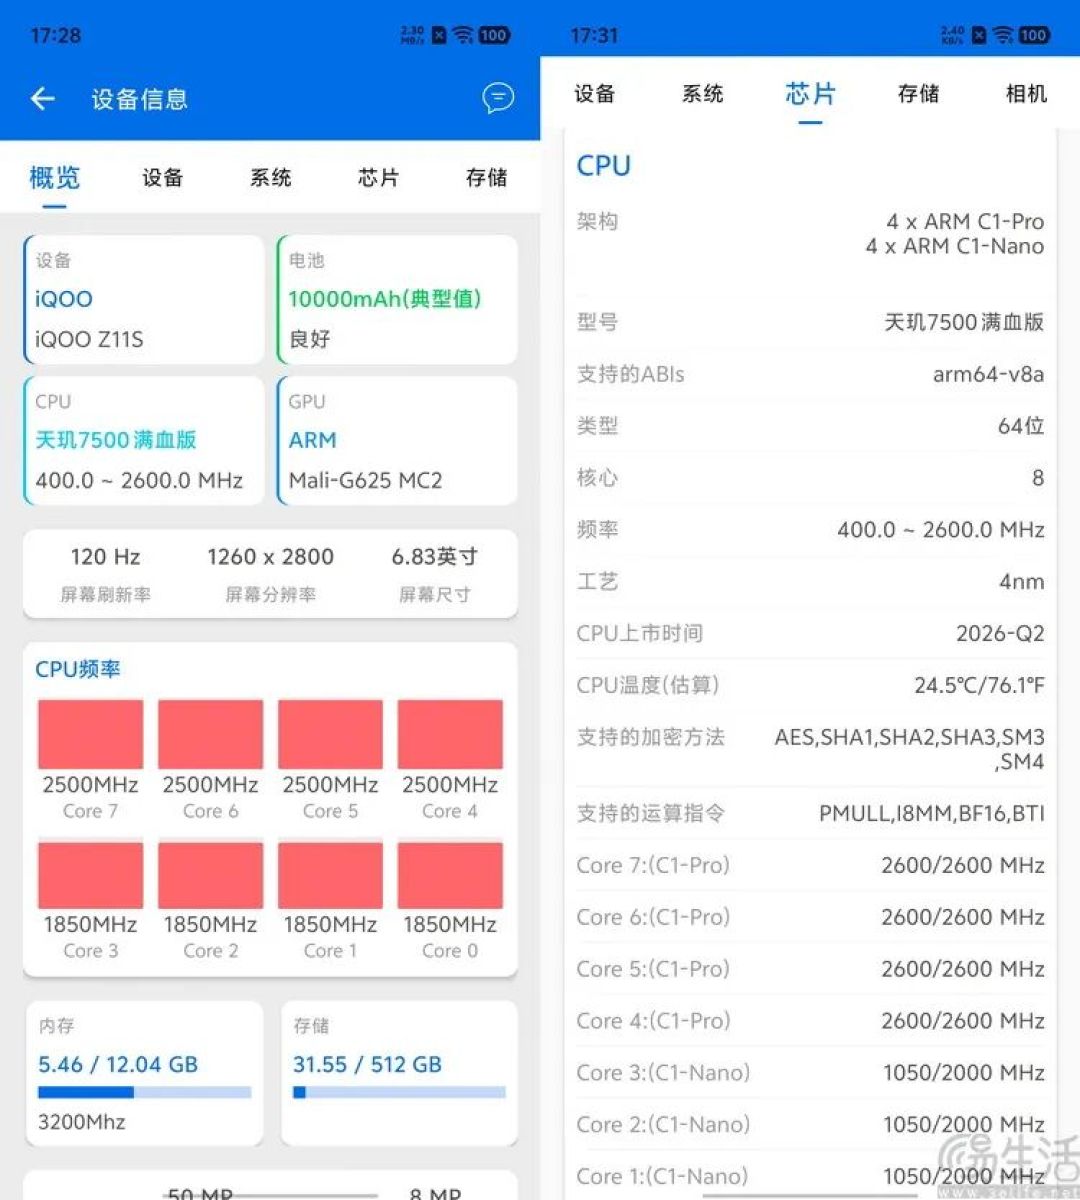Viewport: 1080px width, 1200px height.
Task: Switch to the 设备 tab in the right screen
Action: click(x=594, y=94)
